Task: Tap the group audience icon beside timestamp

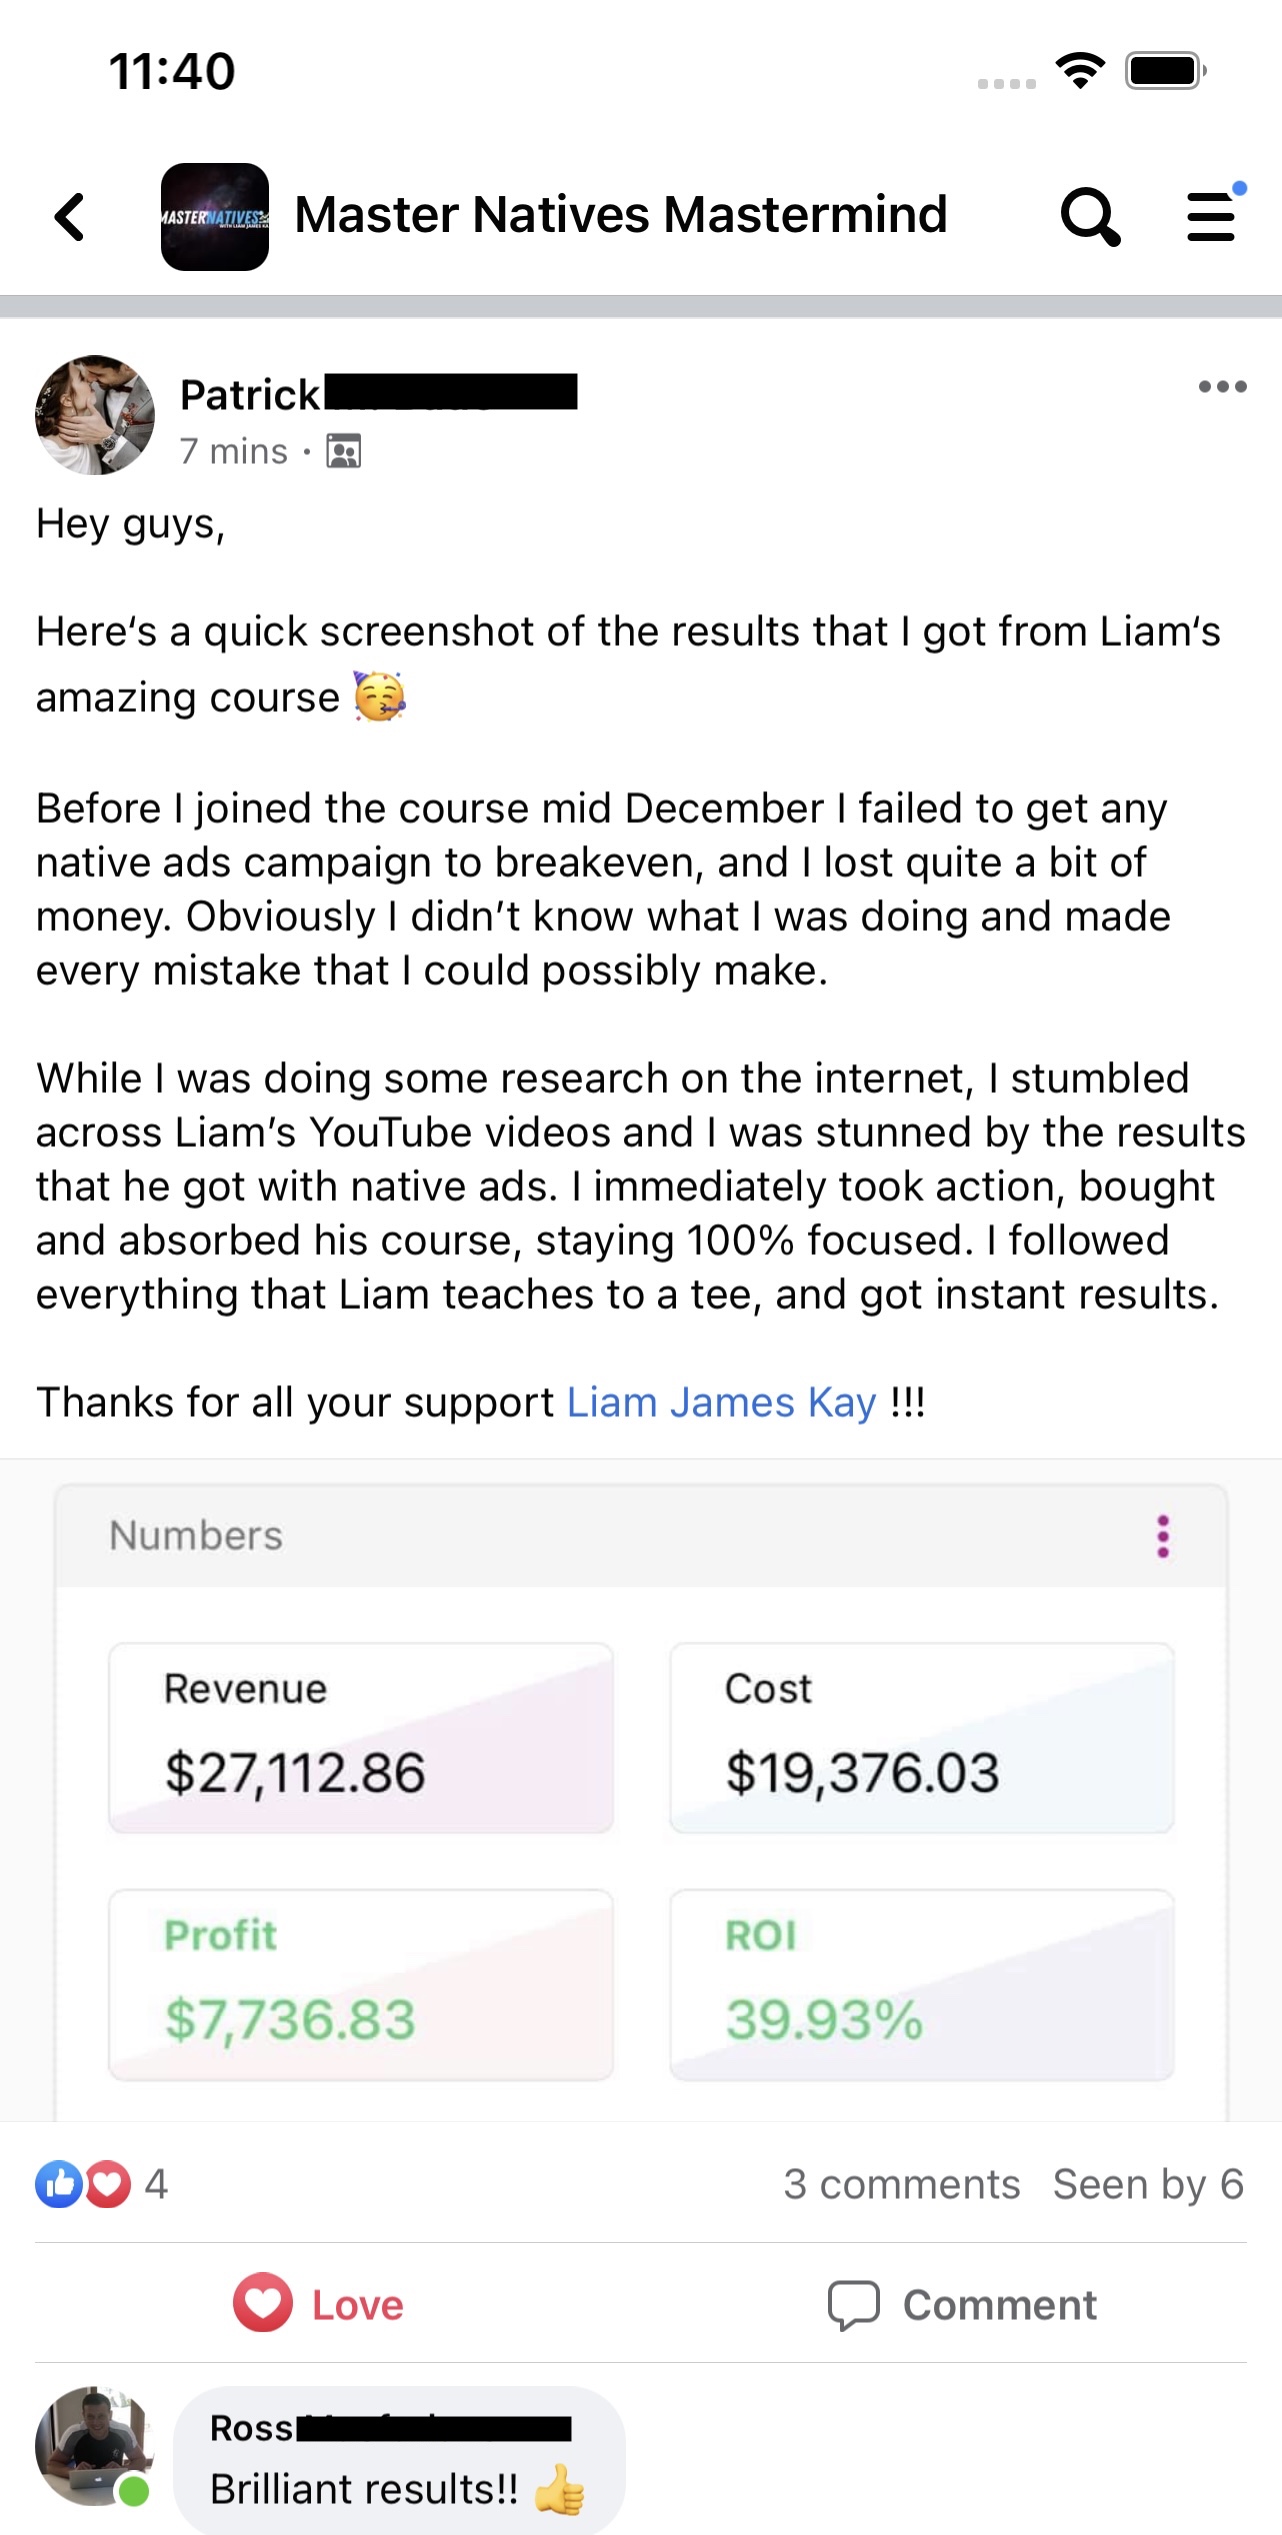Action: point(343,452)
